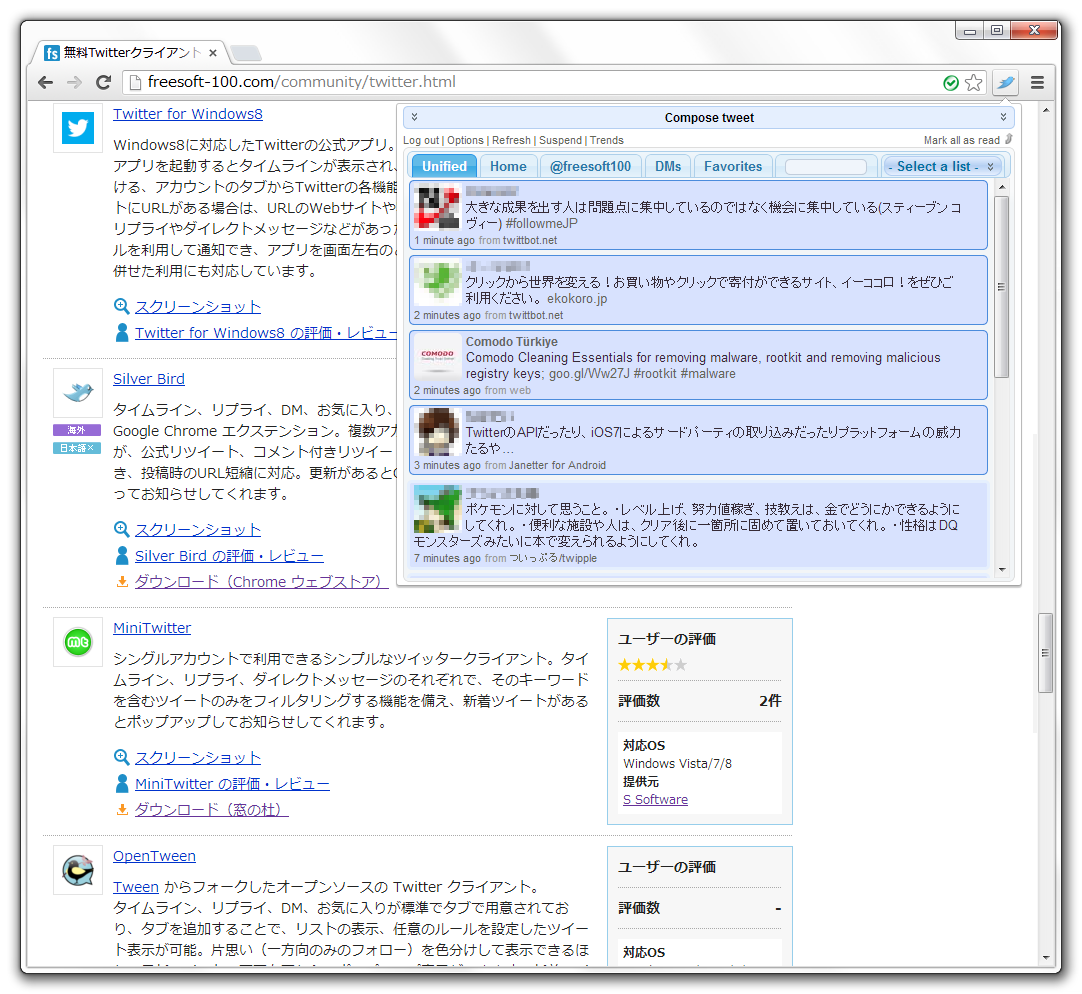Screen dimensions: 1082x994
Task: Open the OpenTween title link
Action: (155, 856)
